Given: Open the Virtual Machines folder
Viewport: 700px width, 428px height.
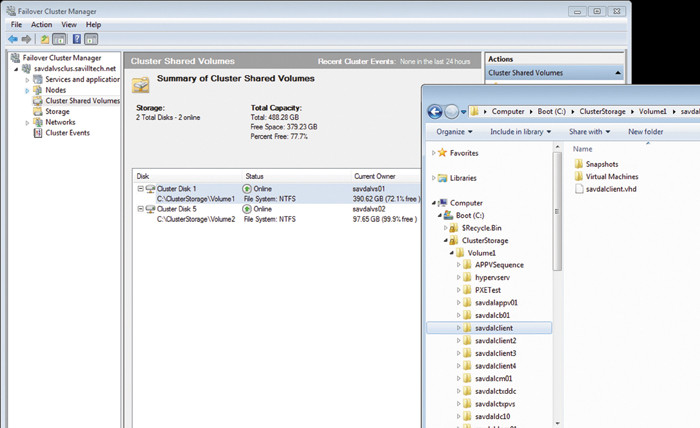Looking at the screenshot, I should coord(611,176).
